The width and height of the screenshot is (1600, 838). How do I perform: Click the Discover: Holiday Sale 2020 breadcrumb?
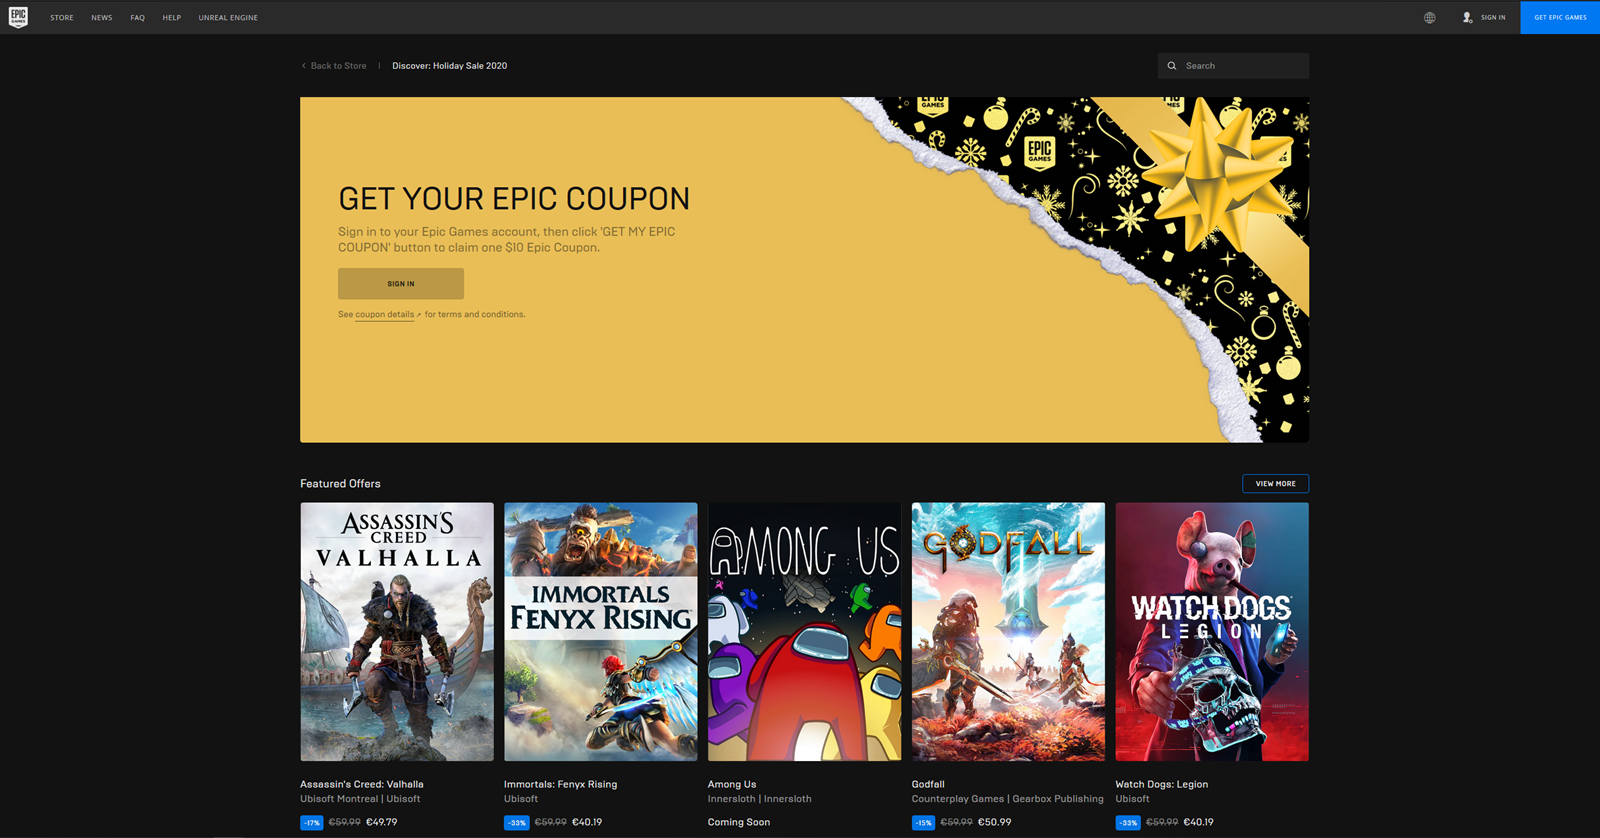pyautogui.click(x=450, y=66)
